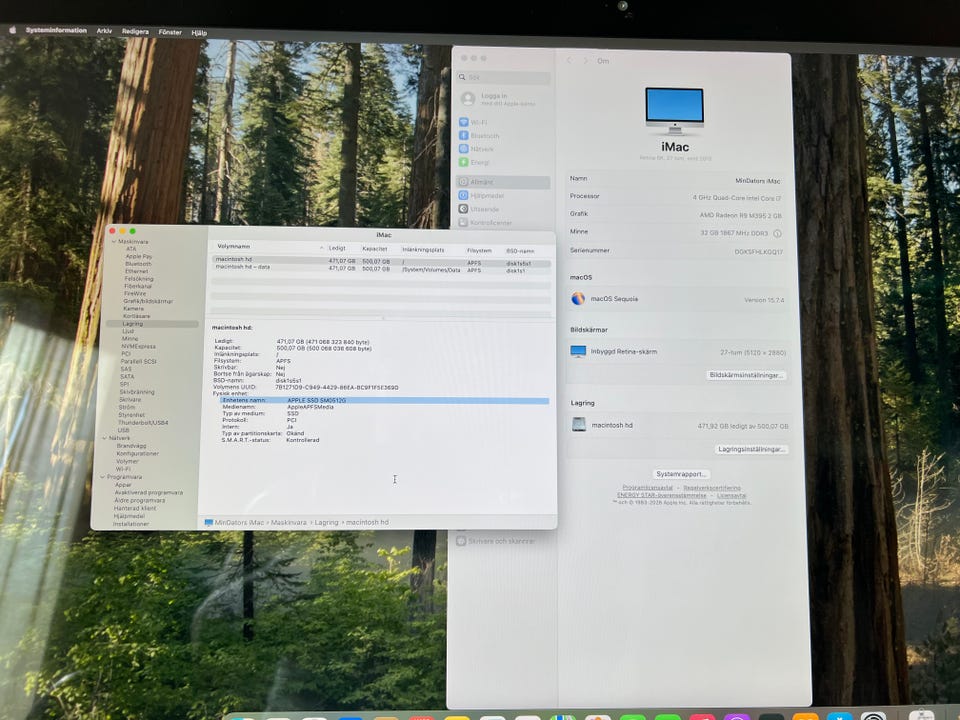Select Minne in System Information sidebar
This screenshot has width=960, height=720.
tap(130, 339)
